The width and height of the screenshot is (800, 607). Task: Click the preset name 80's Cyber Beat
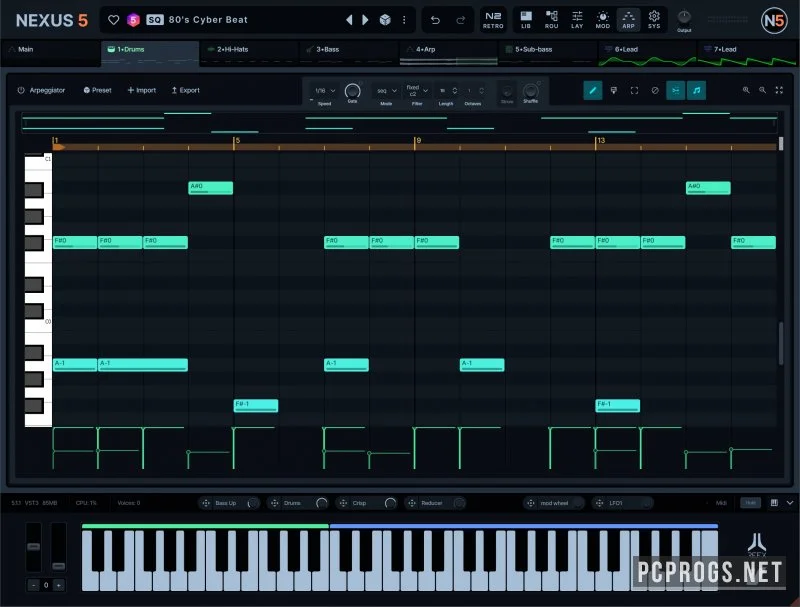(208, 20)
